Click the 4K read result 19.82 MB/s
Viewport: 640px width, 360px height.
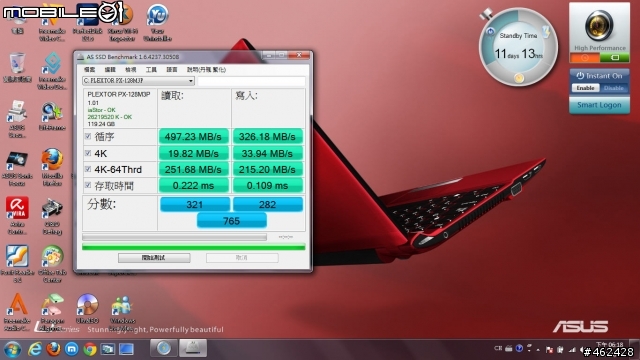point(193,153)
